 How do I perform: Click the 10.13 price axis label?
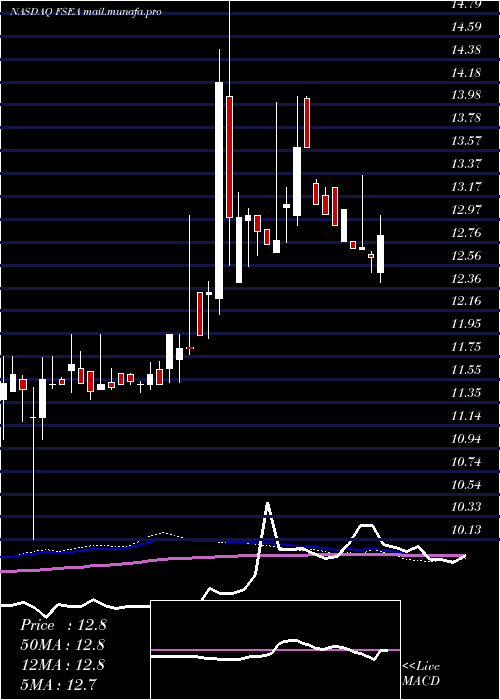(467, 530)
